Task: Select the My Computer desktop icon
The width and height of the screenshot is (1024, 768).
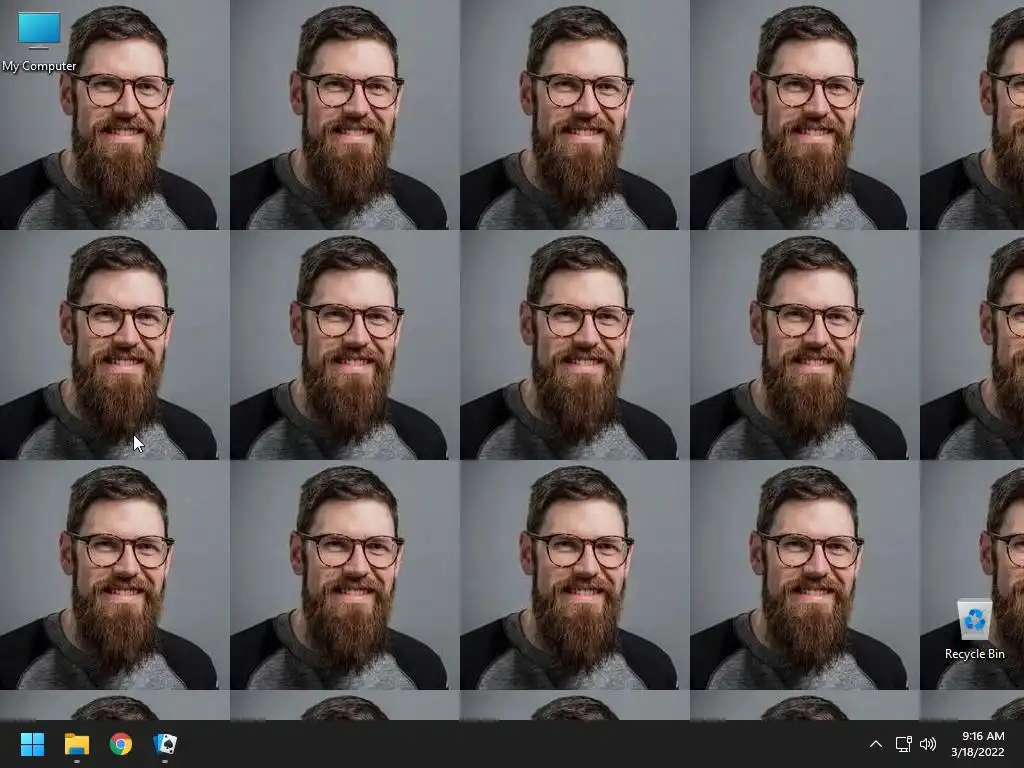Action: [x=39, y=41]
